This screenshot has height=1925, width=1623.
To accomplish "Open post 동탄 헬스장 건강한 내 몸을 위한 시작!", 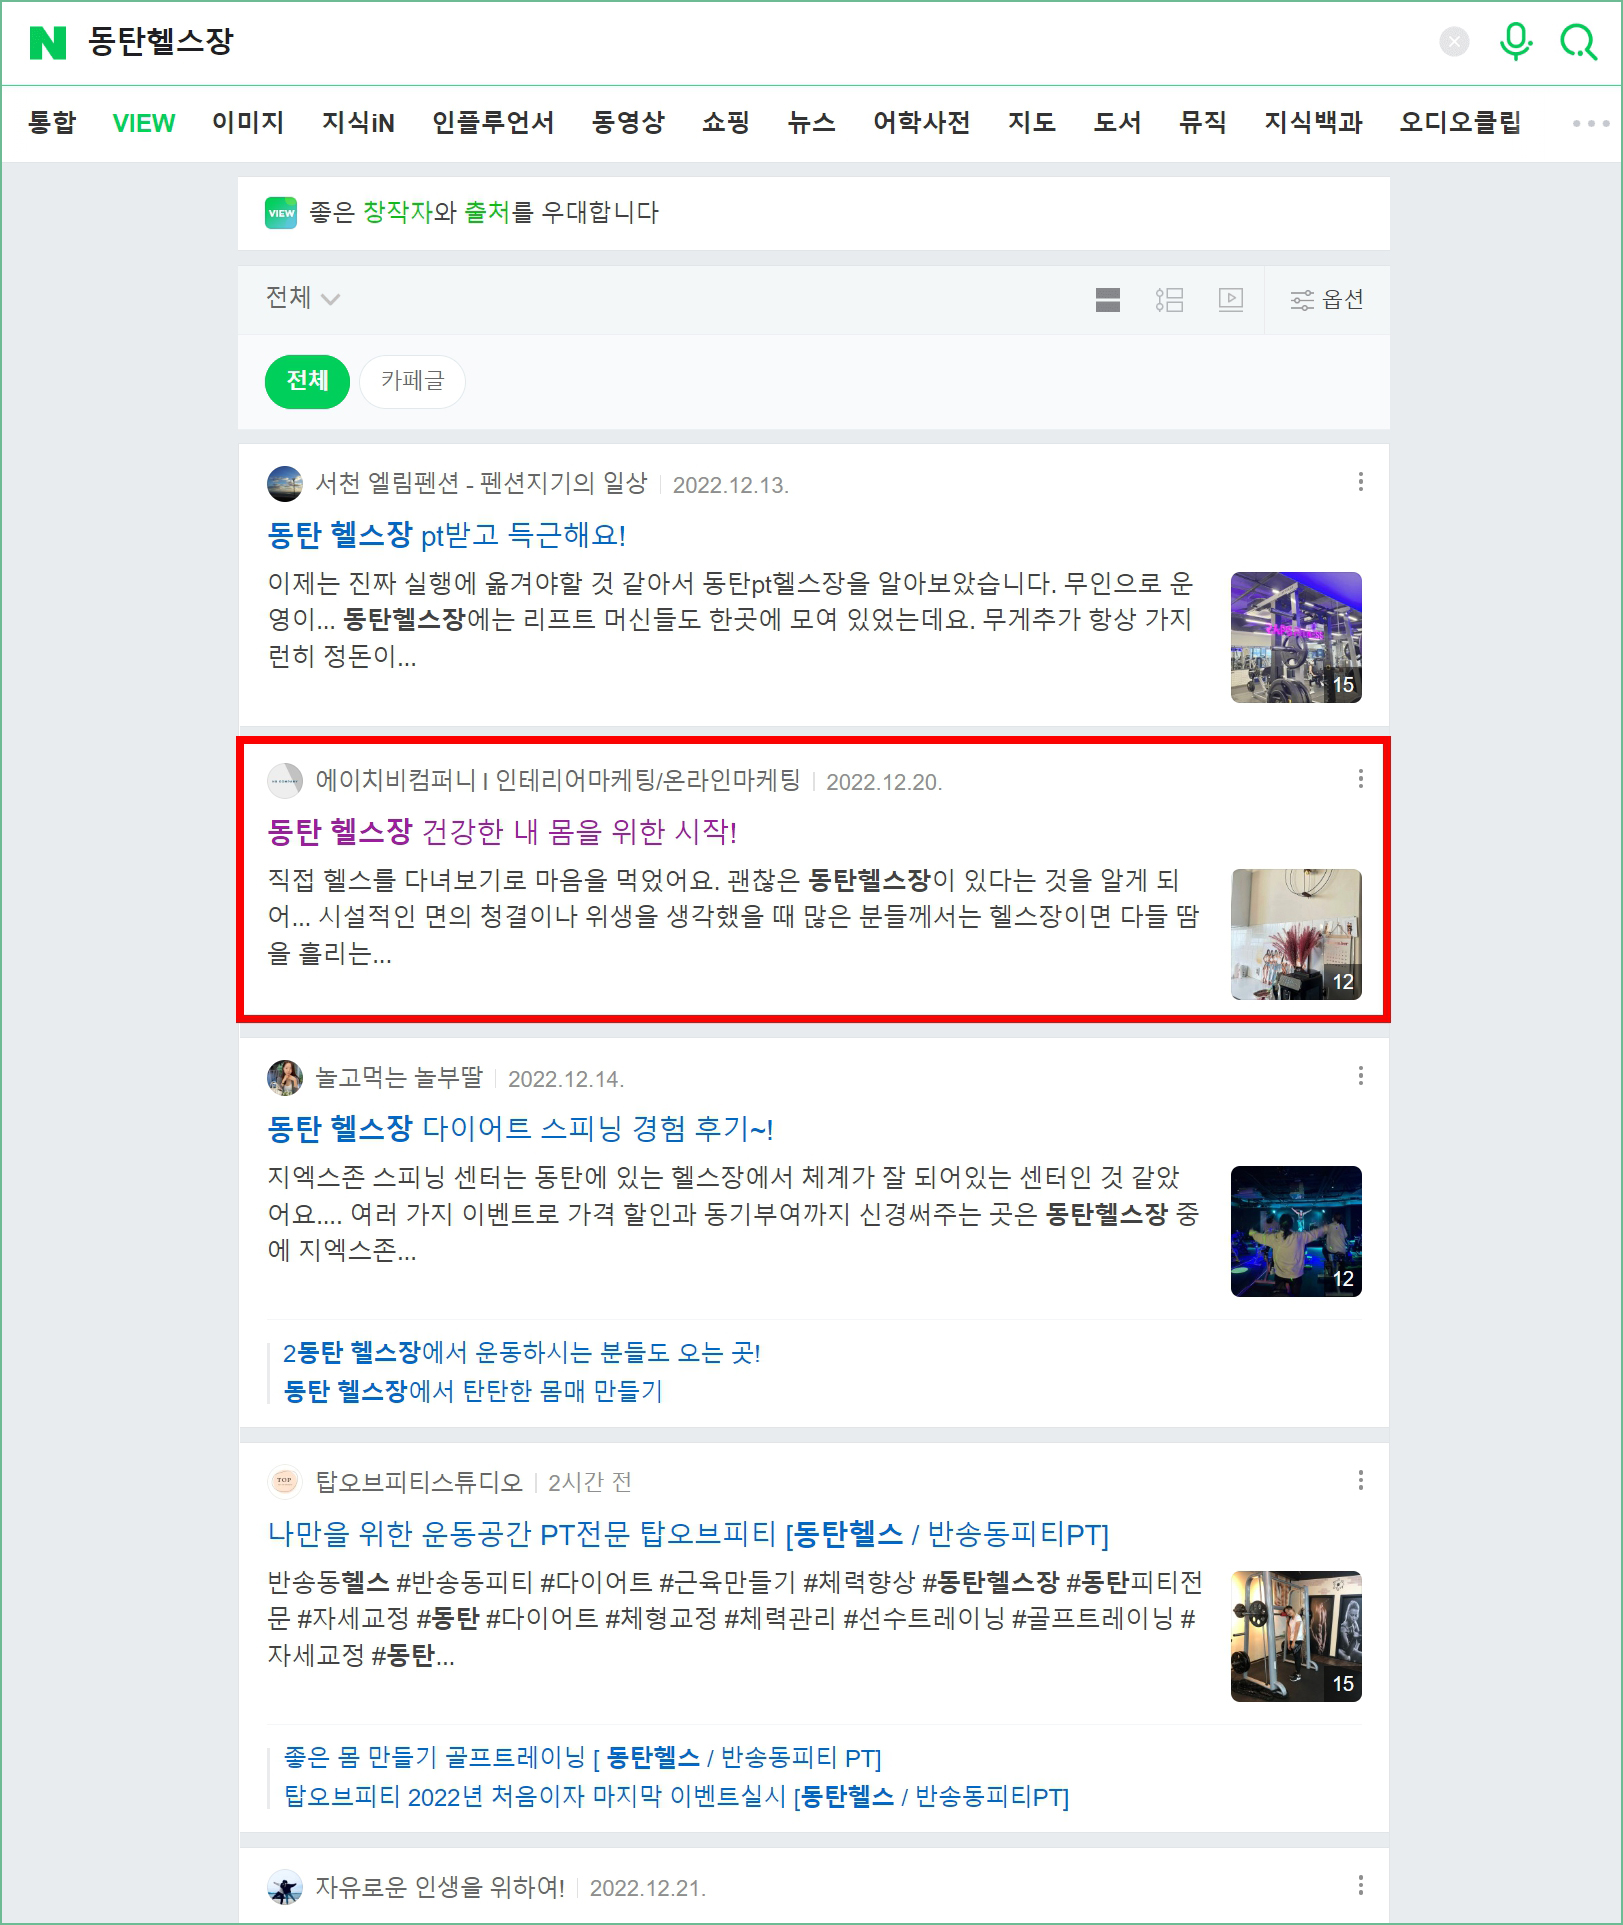I will coord(502,832).
